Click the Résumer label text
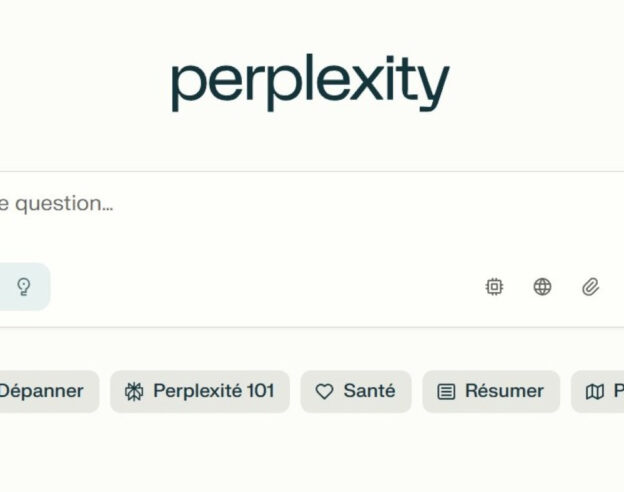 coord(504,390)
